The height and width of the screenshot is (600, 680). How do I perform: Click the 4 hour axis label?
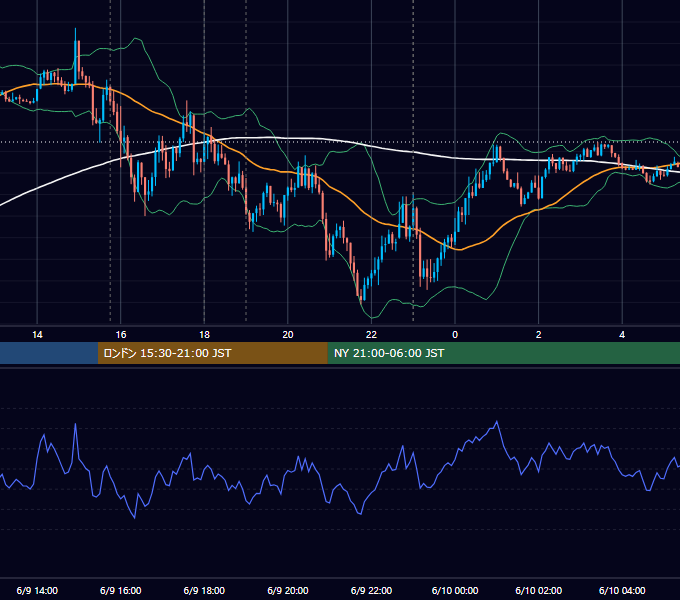pos(622,335)
